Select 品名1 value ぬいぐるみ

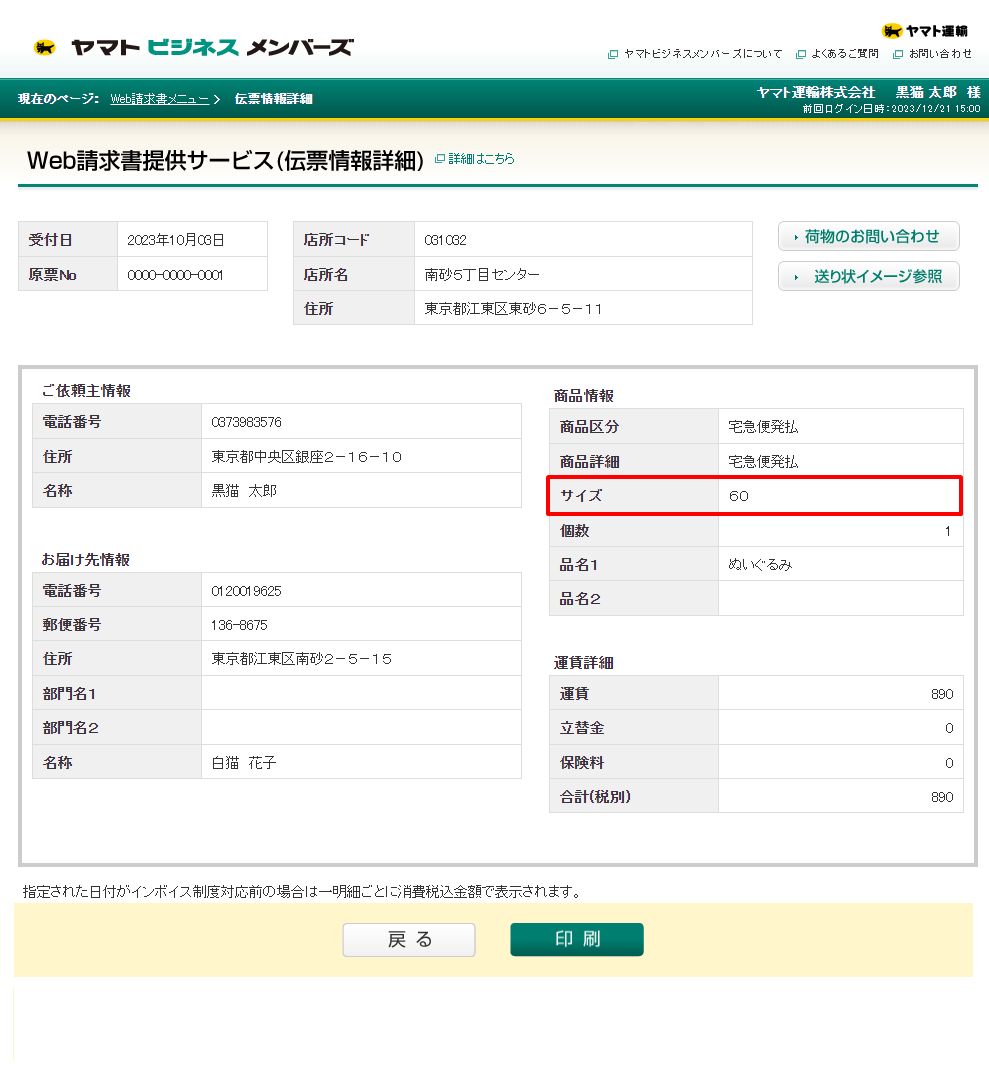[760, 565]
